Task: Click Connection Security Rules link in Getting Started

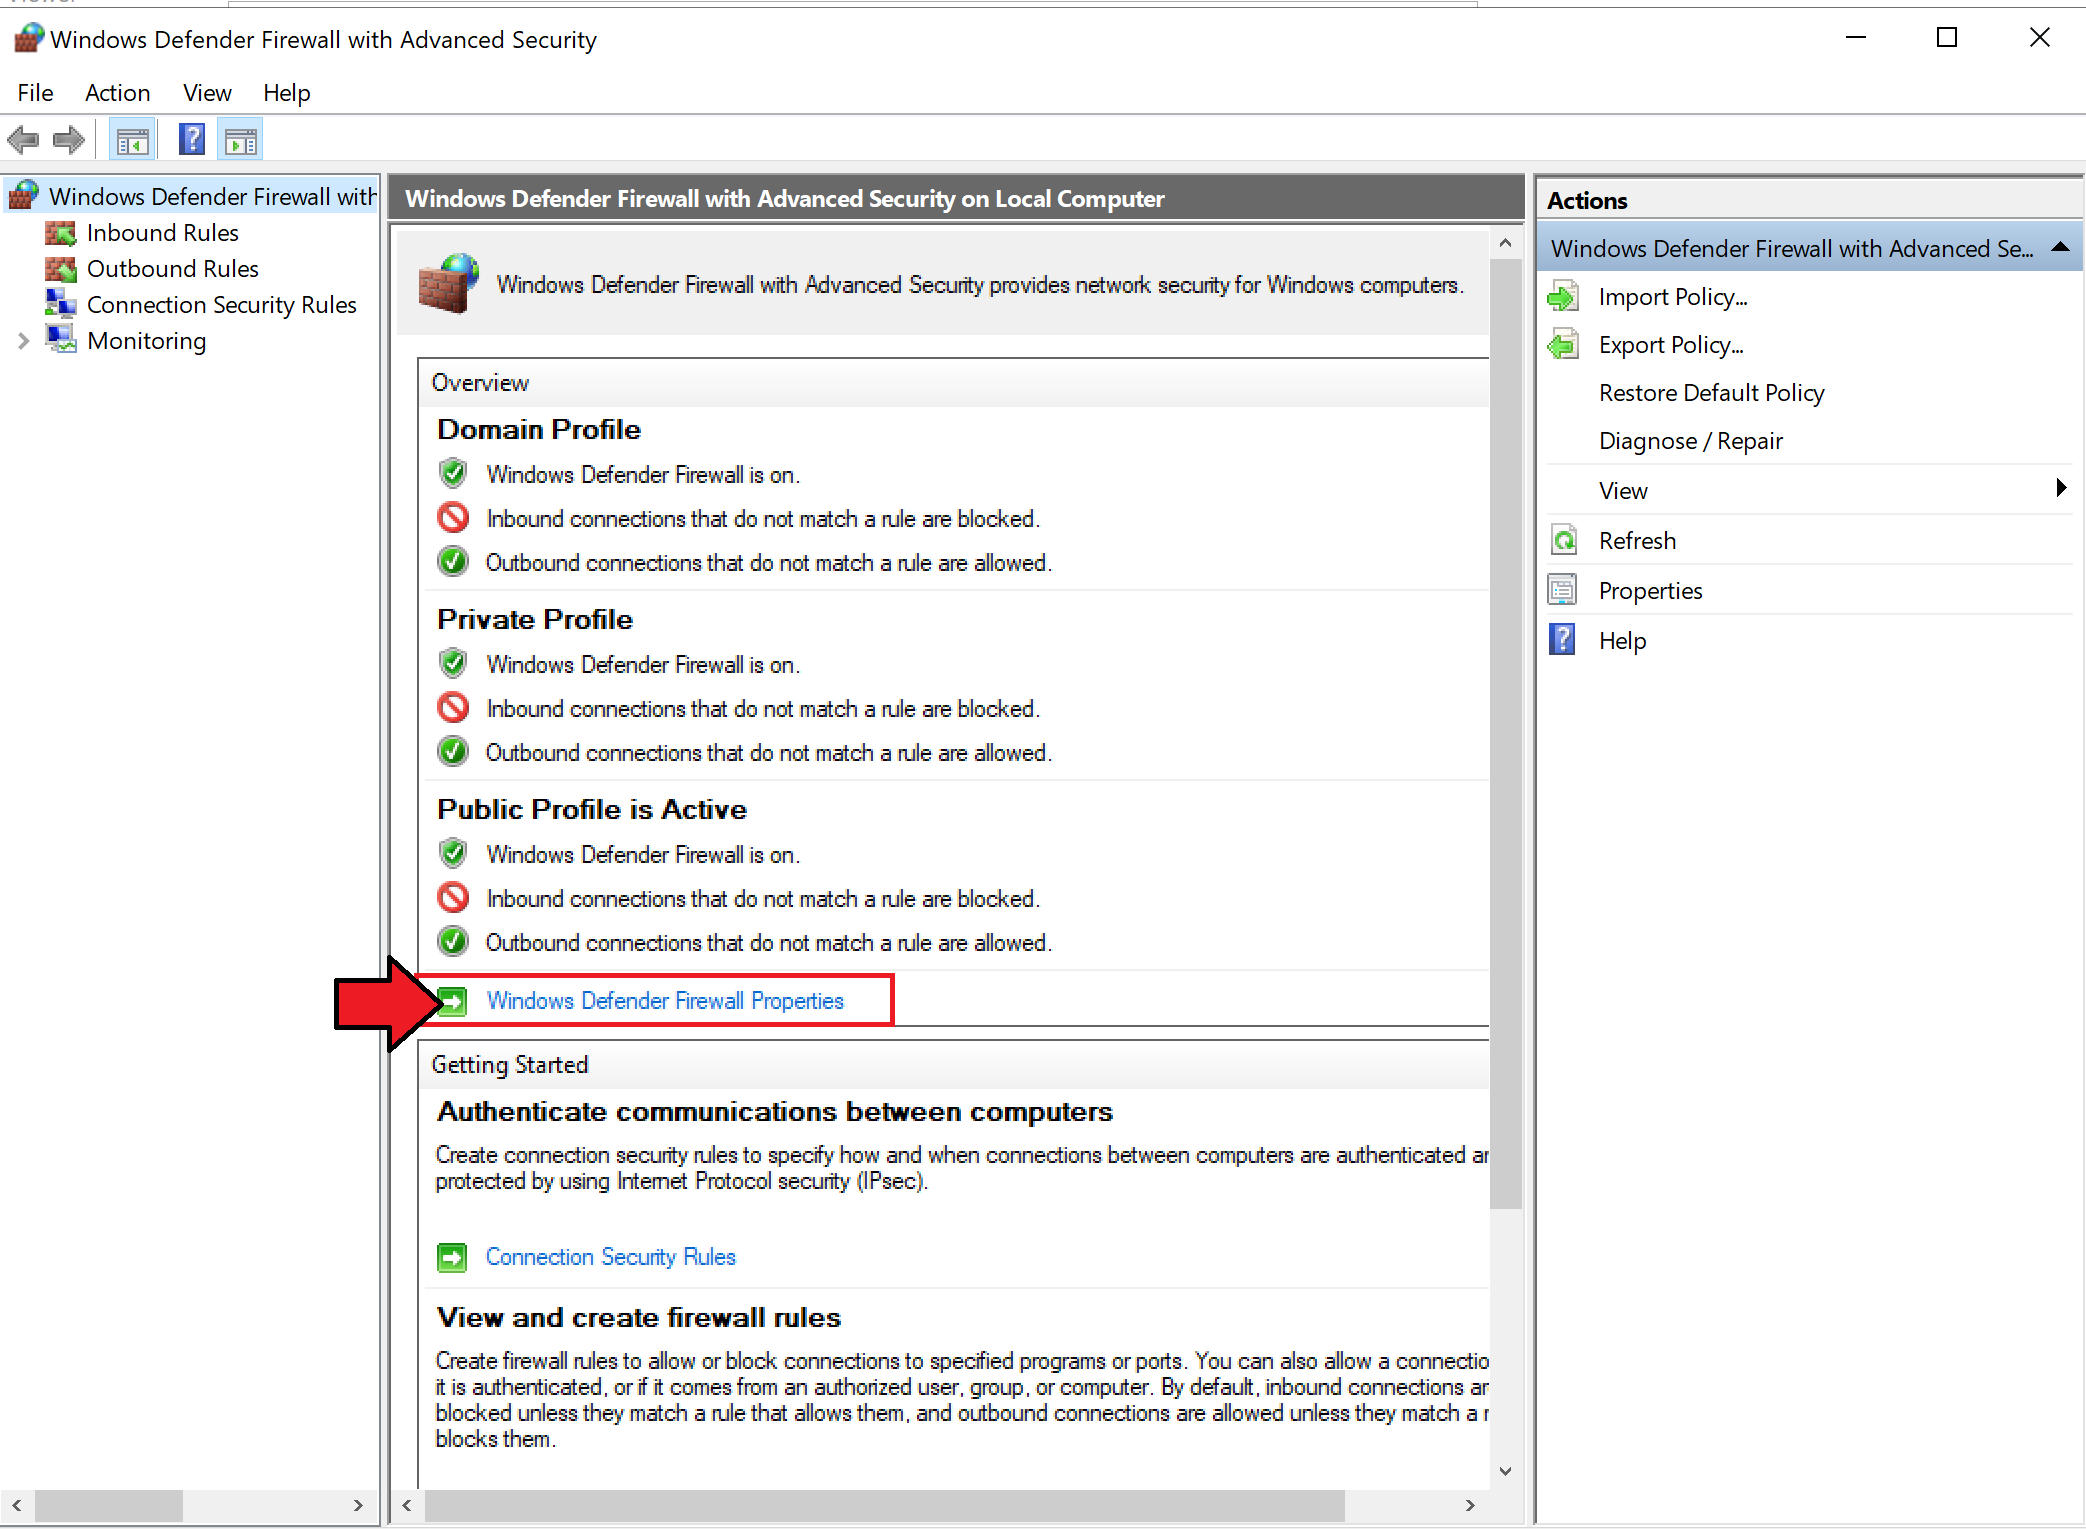Action: point(610,1257)
